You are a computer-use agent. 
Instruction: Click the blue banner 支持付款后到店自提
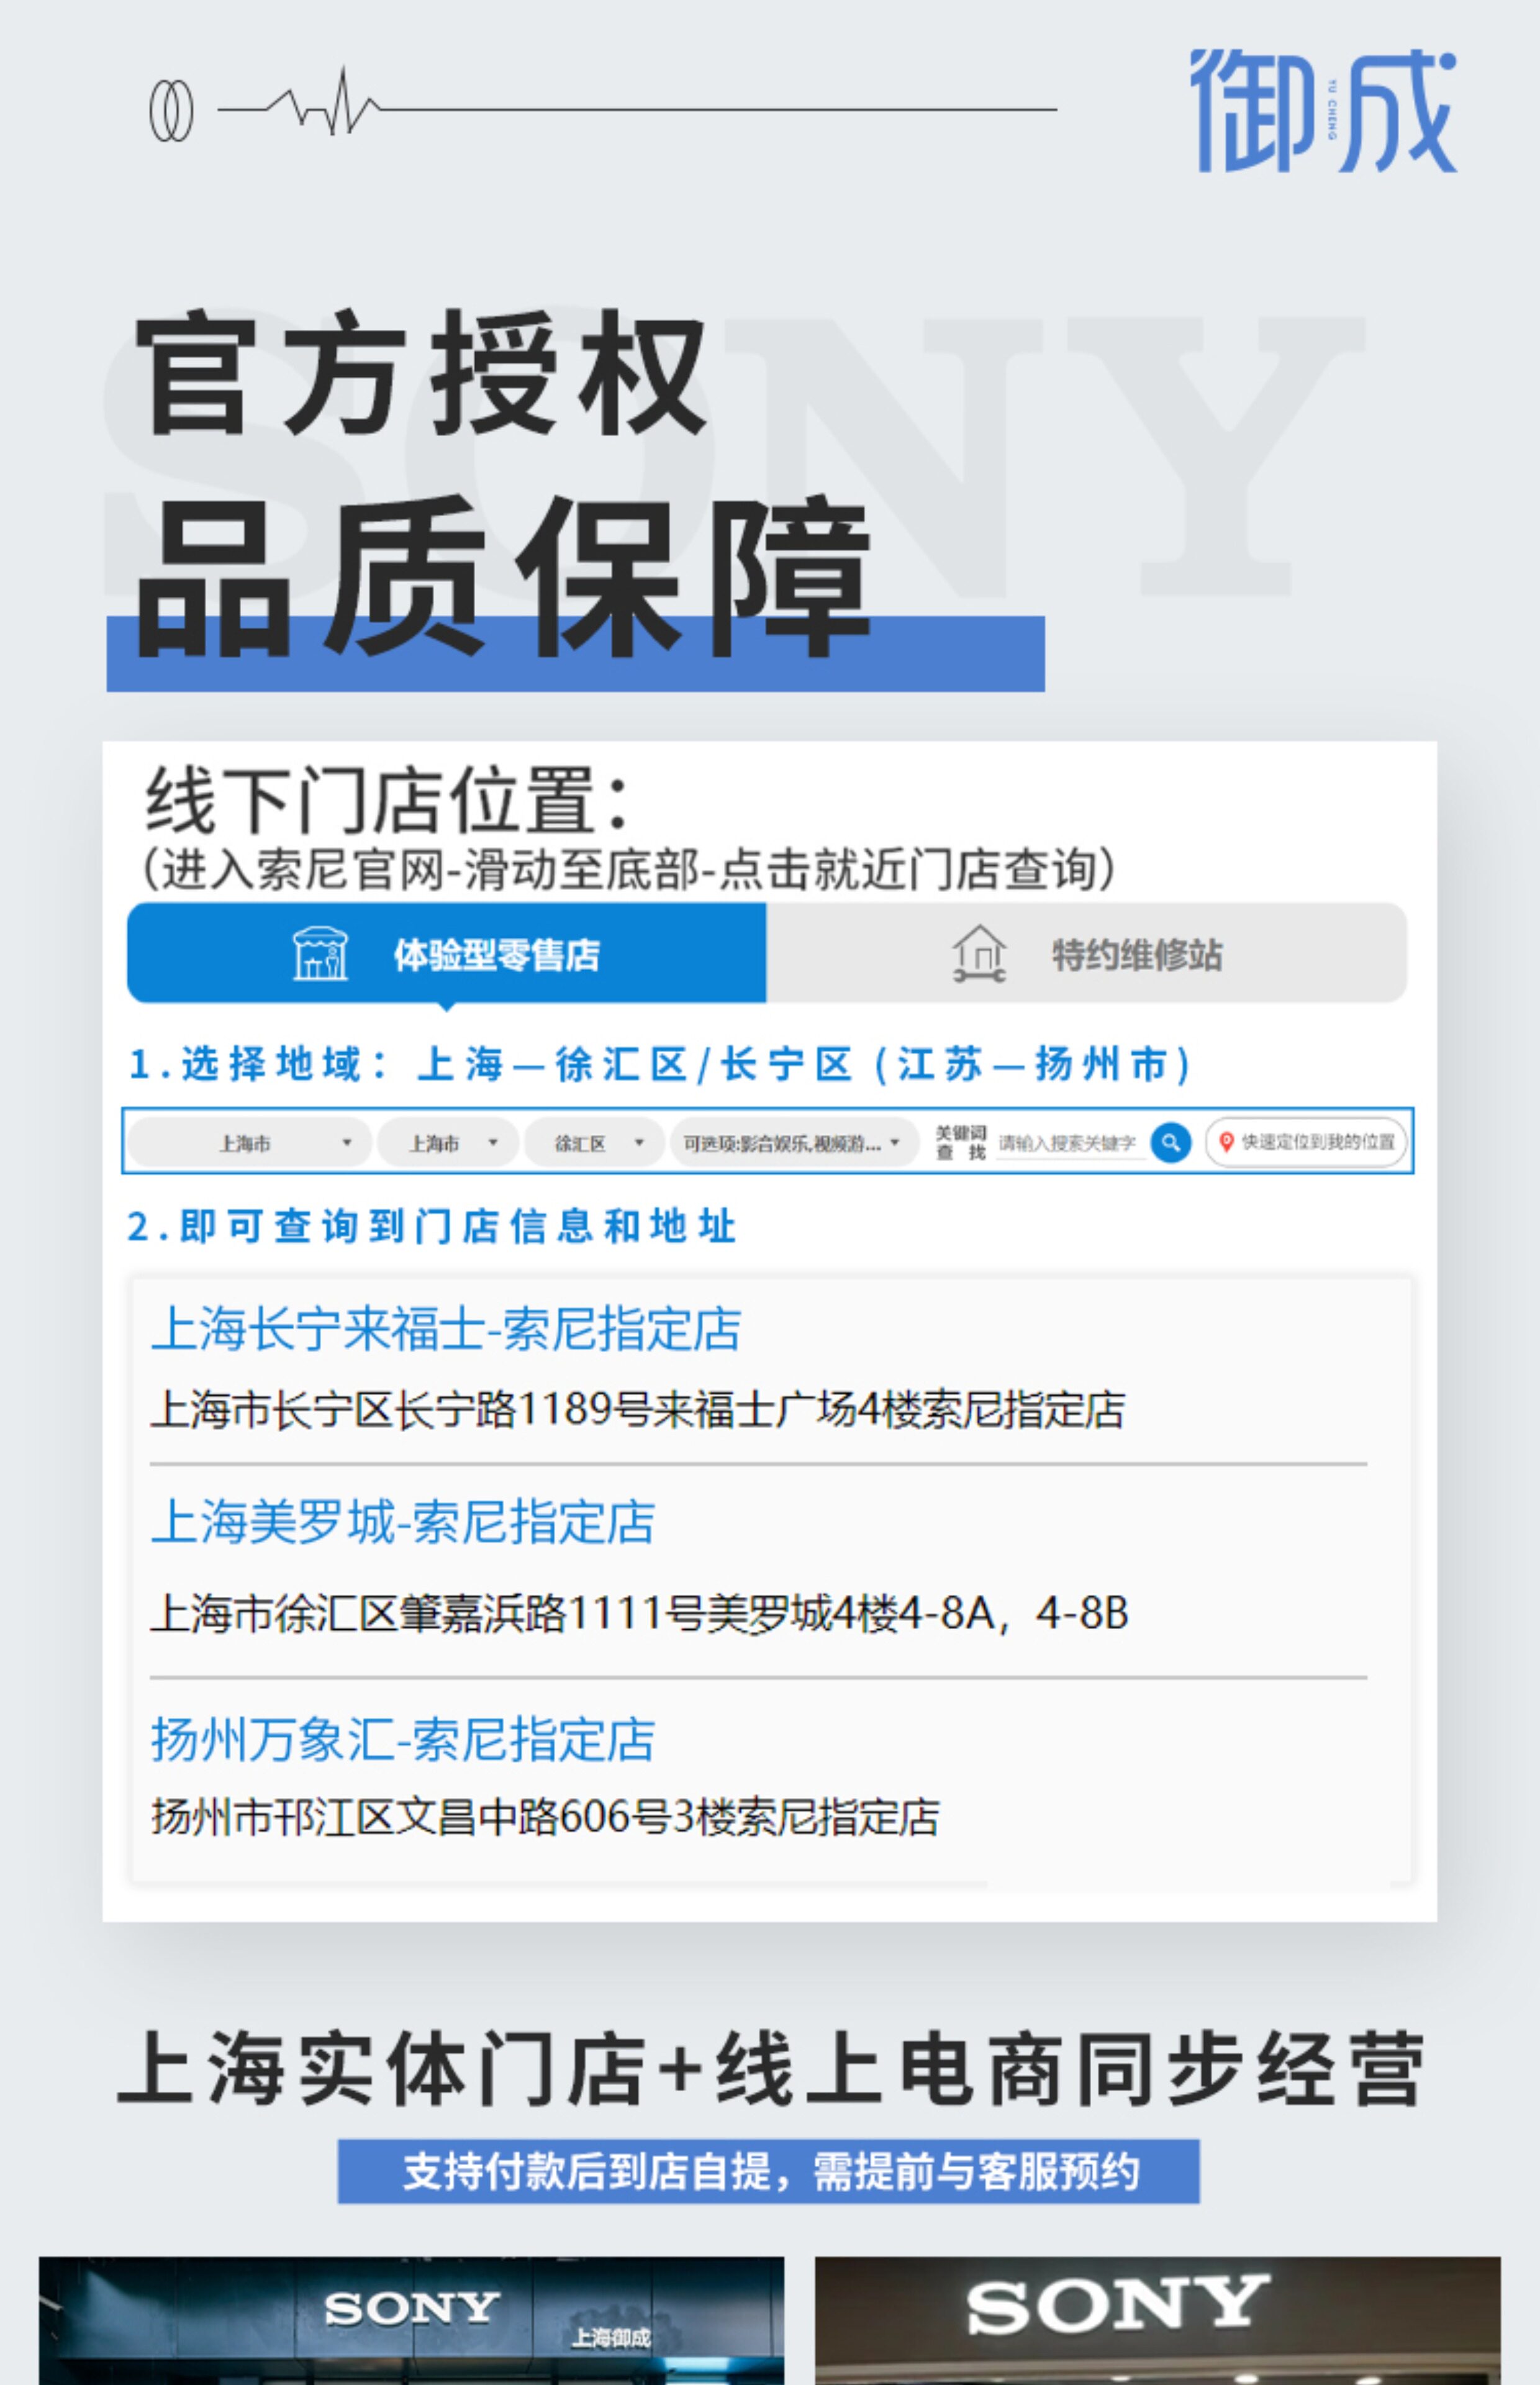click(769, 2172)
